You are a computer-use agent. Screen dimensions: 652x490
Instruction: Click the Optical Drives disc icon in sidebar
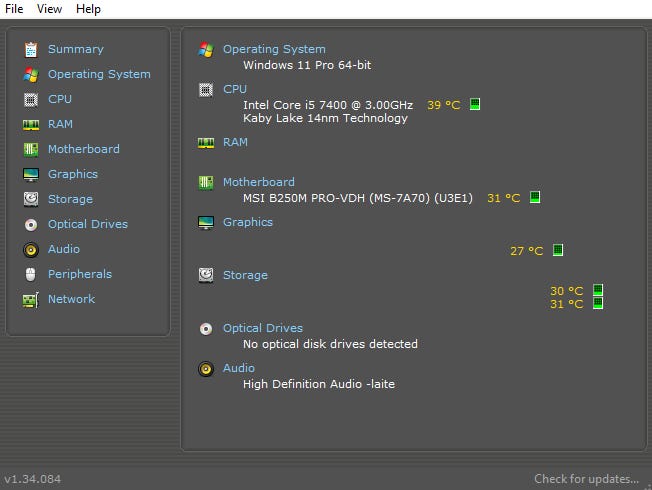click(31, 225)
